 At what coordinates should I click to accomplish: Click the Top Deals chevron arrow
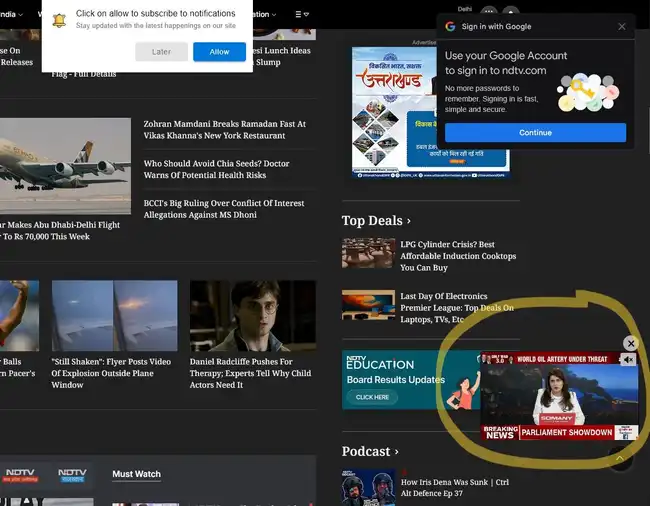pyautogui.click(x=409, y=221)
